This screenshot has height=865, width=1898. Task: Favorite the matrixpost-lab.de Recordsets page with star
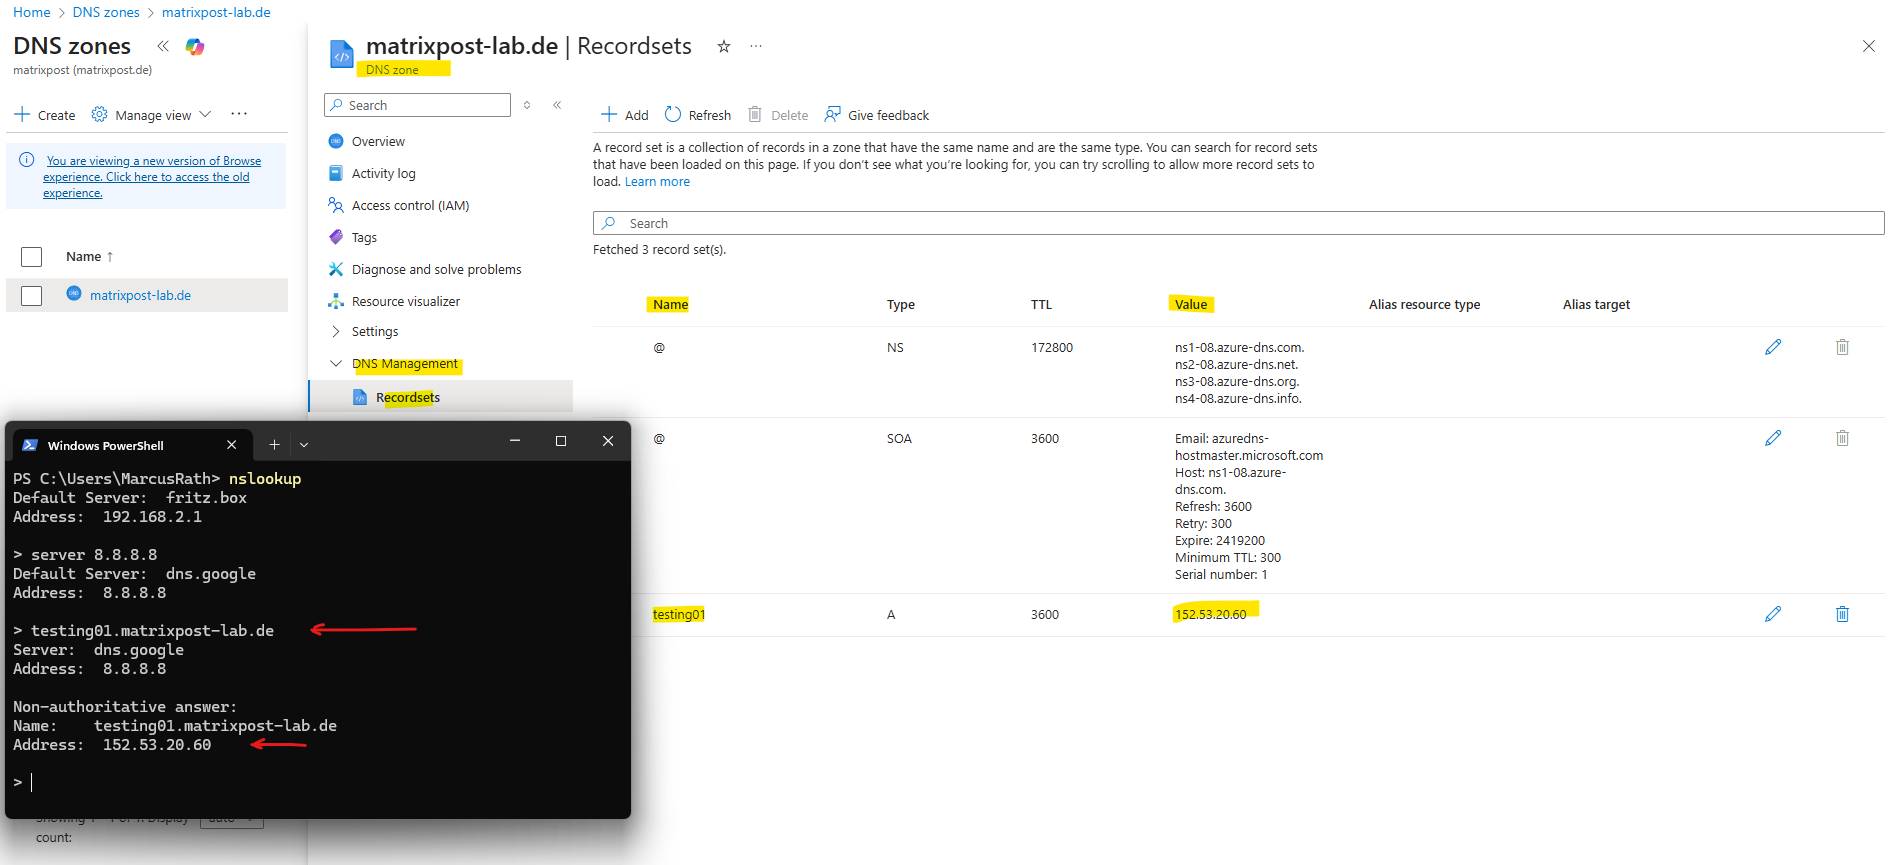coord(724,47)
